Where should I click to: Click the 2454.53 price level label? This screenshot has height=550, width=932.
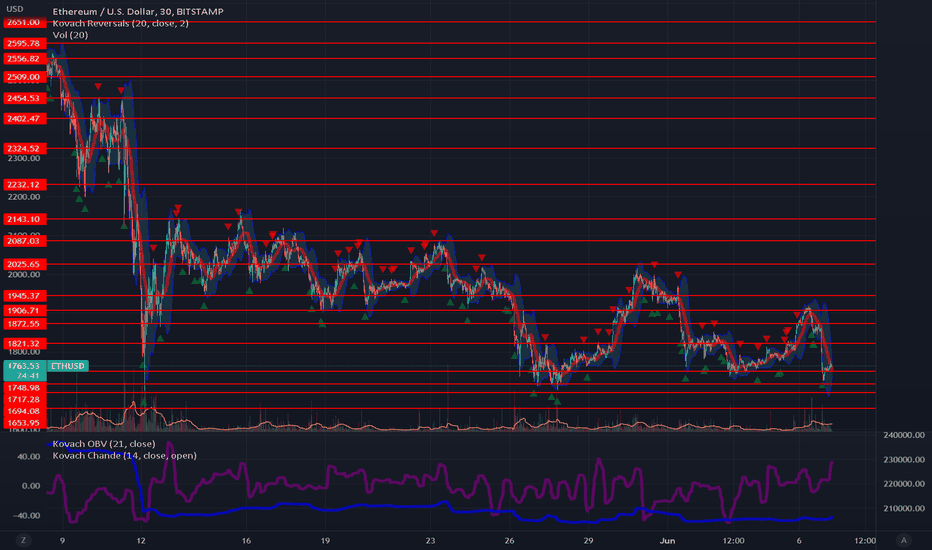pos(24,98)
